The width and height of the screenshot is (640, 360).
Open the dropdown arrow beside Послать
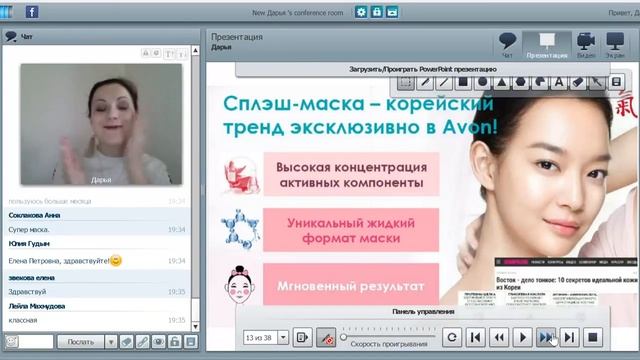pos(111,342)
